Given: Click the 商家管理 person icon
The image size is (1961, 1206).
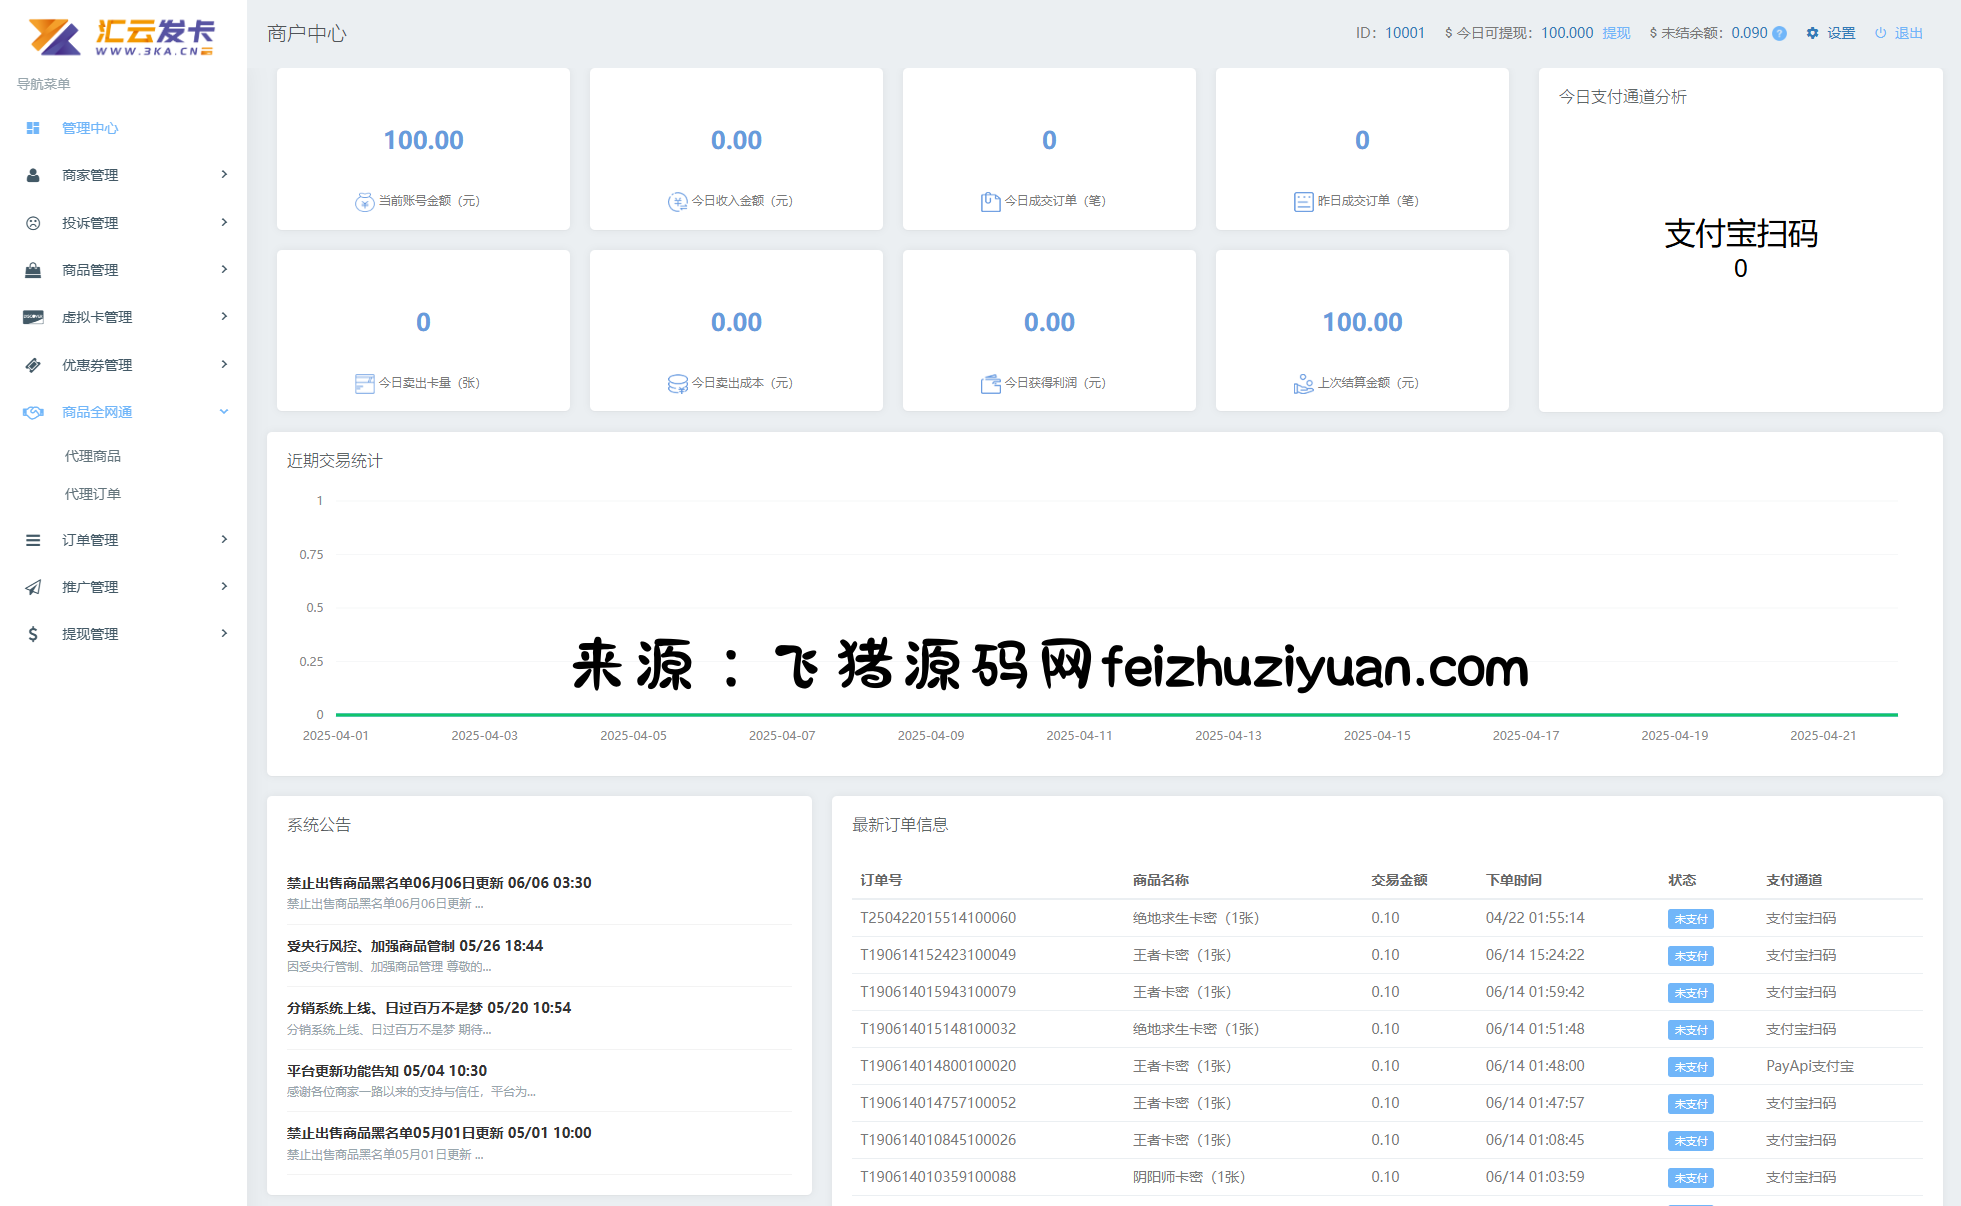Looking at the screenshot, I should click(33, 175).
